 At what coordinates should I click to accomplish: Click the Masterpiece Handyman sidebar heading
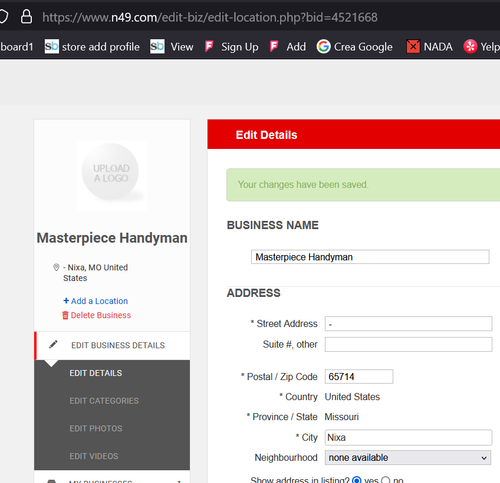point(112,238)
